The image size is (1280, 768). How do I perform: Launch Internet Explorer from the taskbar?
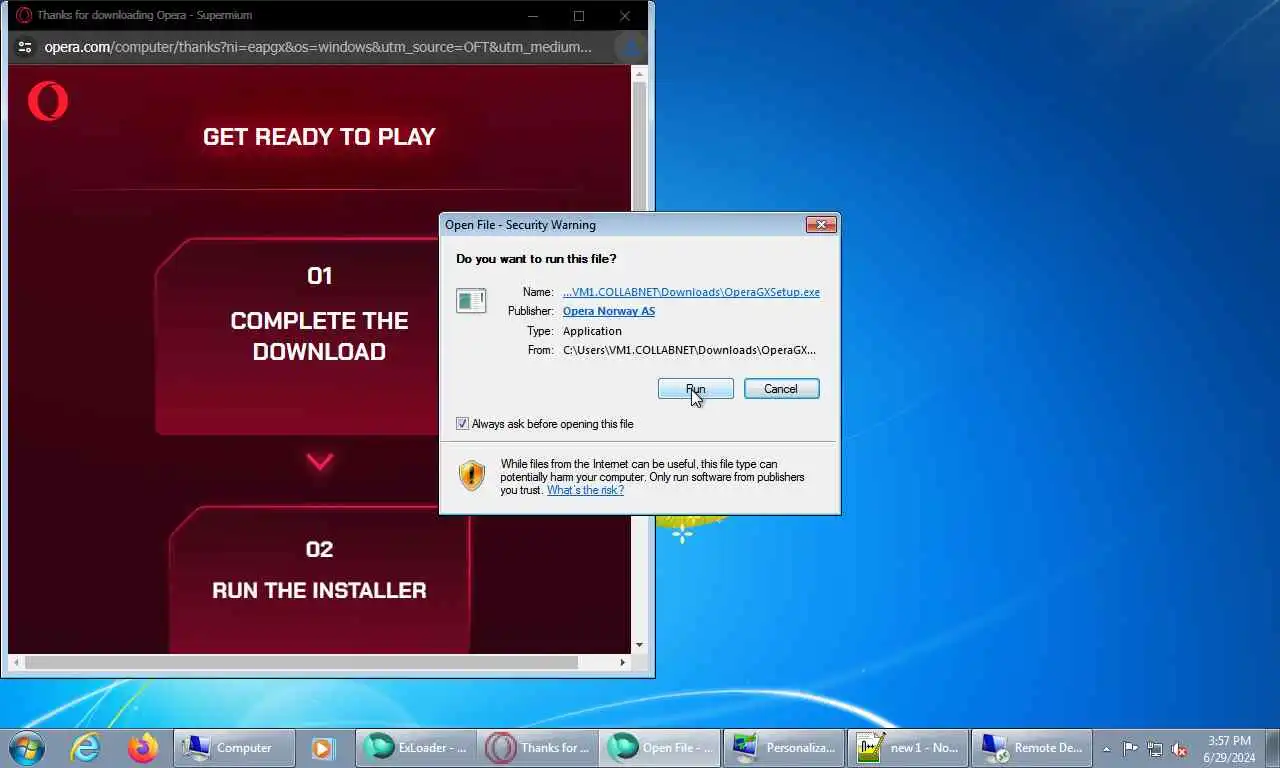point(85,747)
